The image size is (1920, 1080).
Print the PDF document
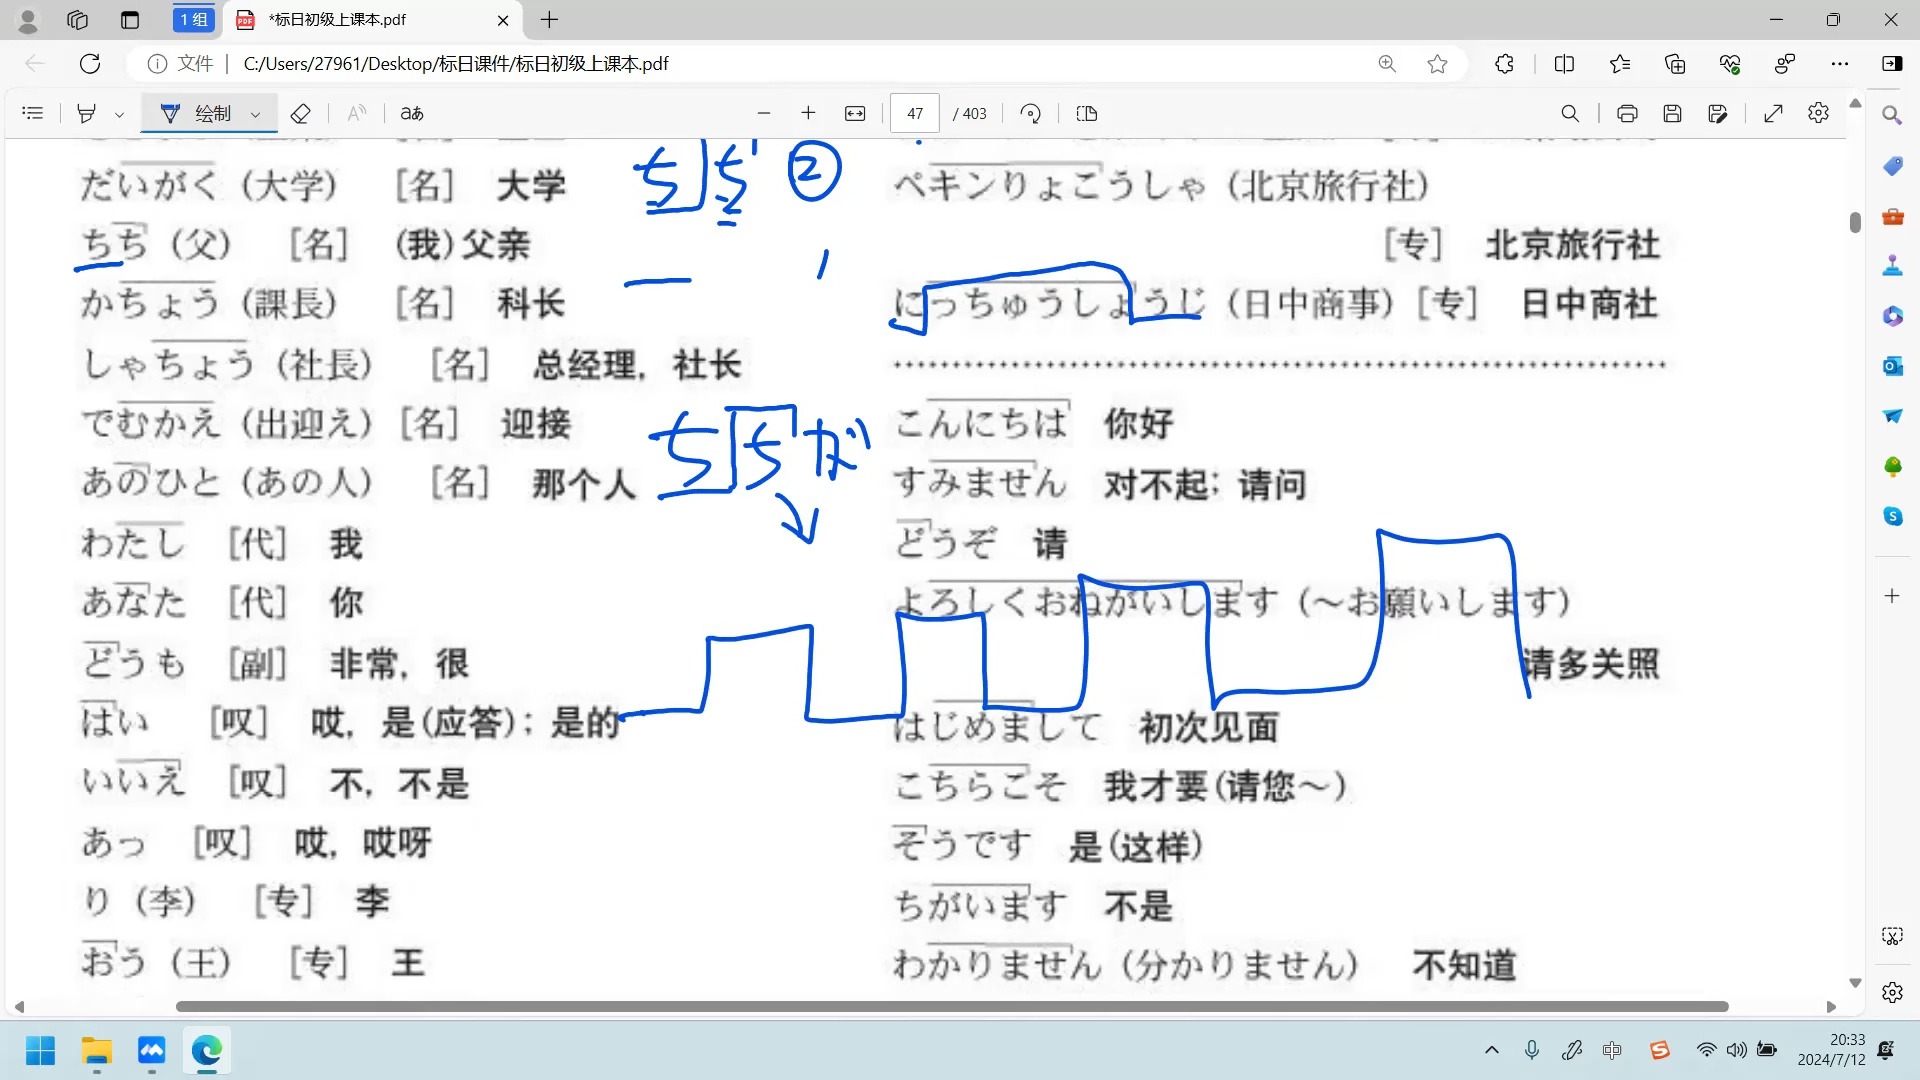click(1627, 113)
